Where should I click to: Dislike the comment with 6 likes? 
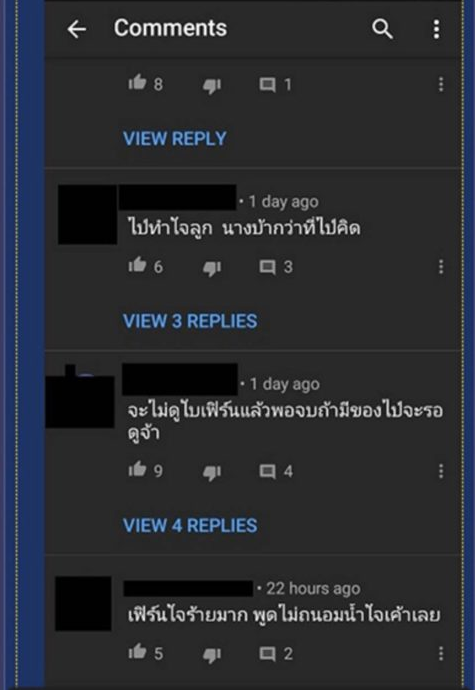point(212,268)
